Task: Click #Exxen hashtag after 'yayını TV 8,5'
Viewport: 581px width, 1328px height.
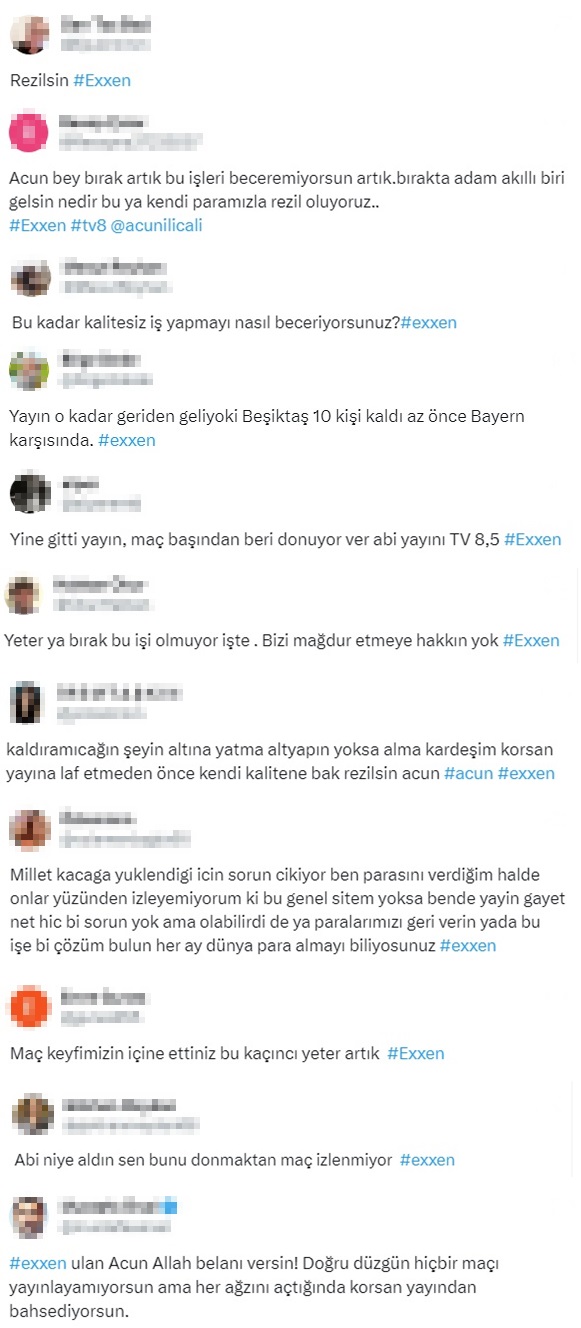Action: coord(532,539)
